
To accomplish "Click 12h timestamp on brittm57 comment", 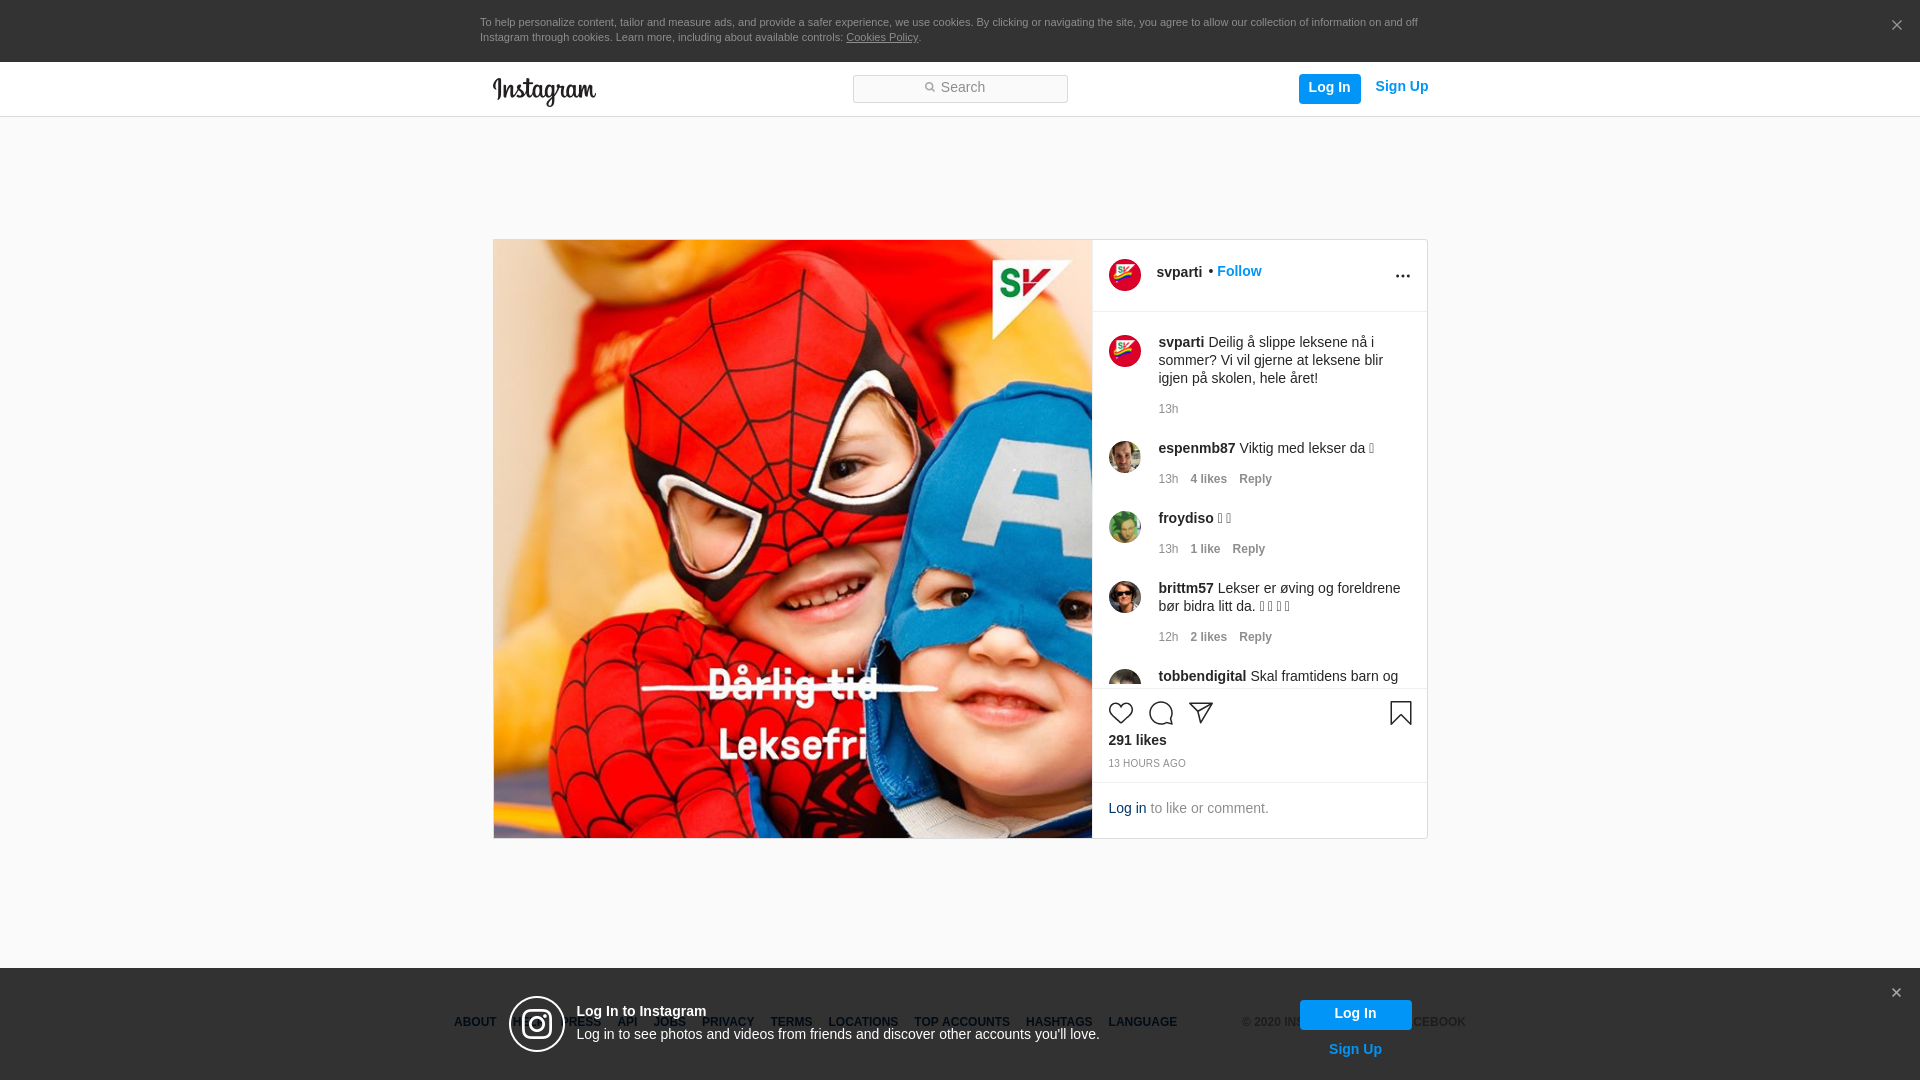I will [x=1168, y=637].
